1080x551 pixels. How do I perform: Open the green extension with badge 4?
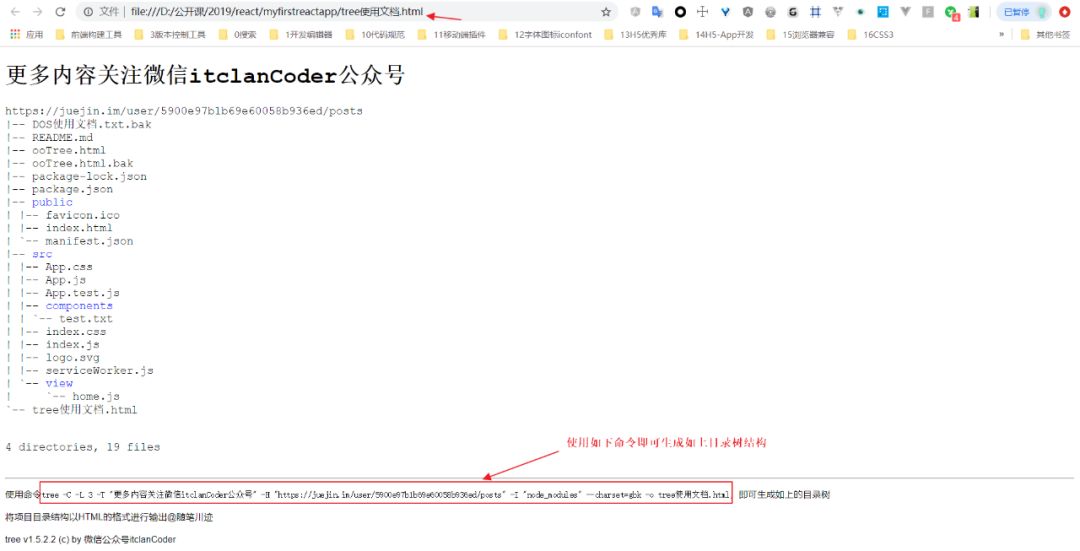(x=951, y=12)
